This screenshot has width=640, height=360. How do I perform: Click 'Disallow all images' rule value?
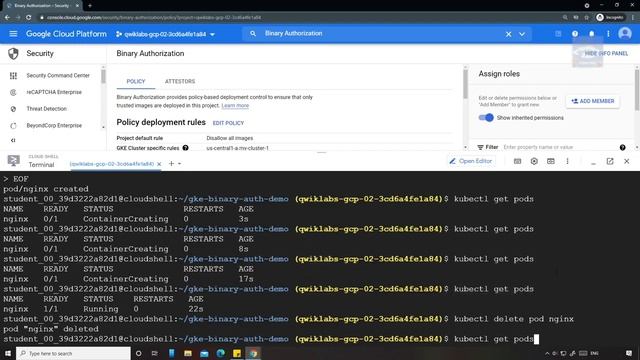(230, 138)
